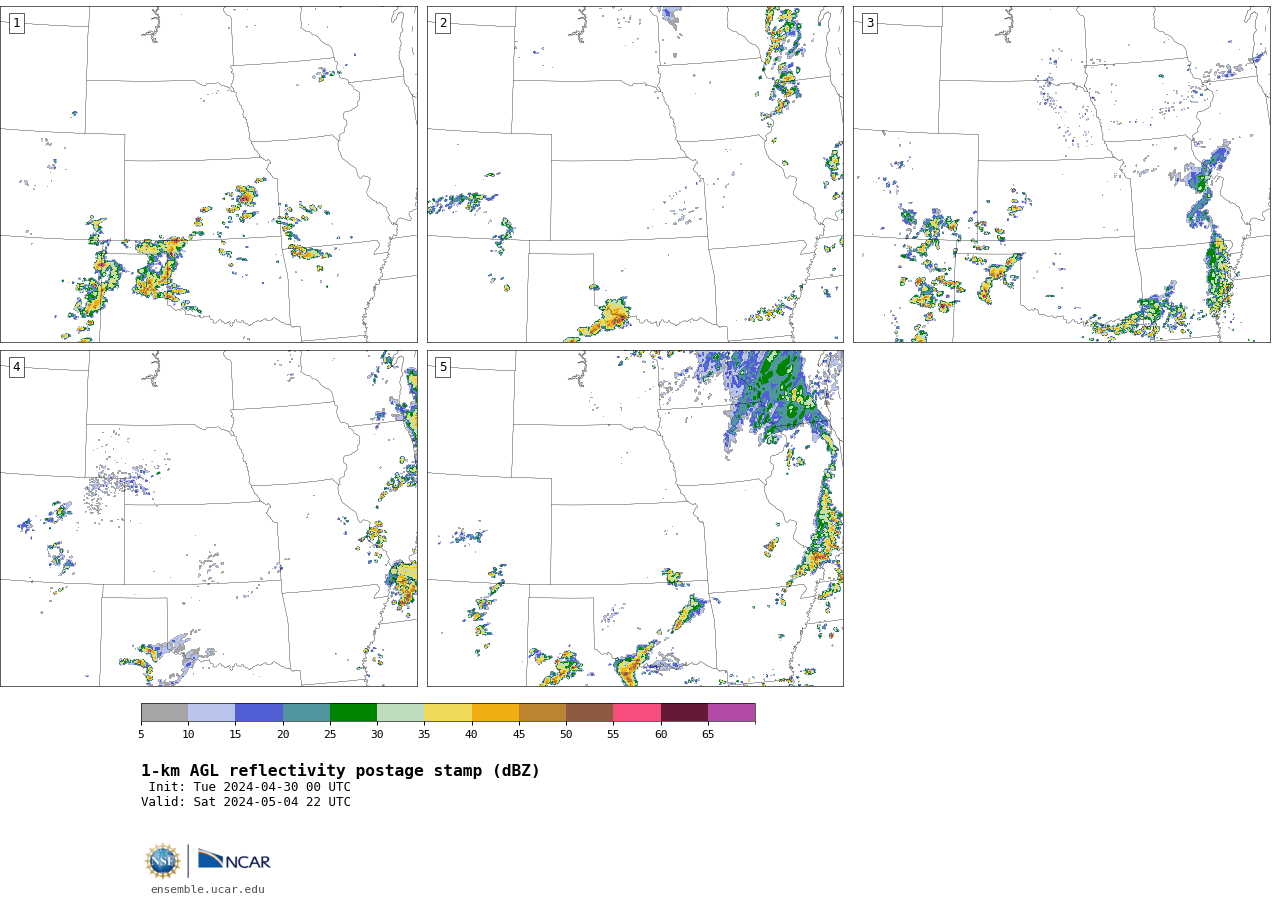The image size is (1280, 901).
Task: Click 'Init: Tue 2024-04-30 00 UTC' text
Action: pos(250,787)
